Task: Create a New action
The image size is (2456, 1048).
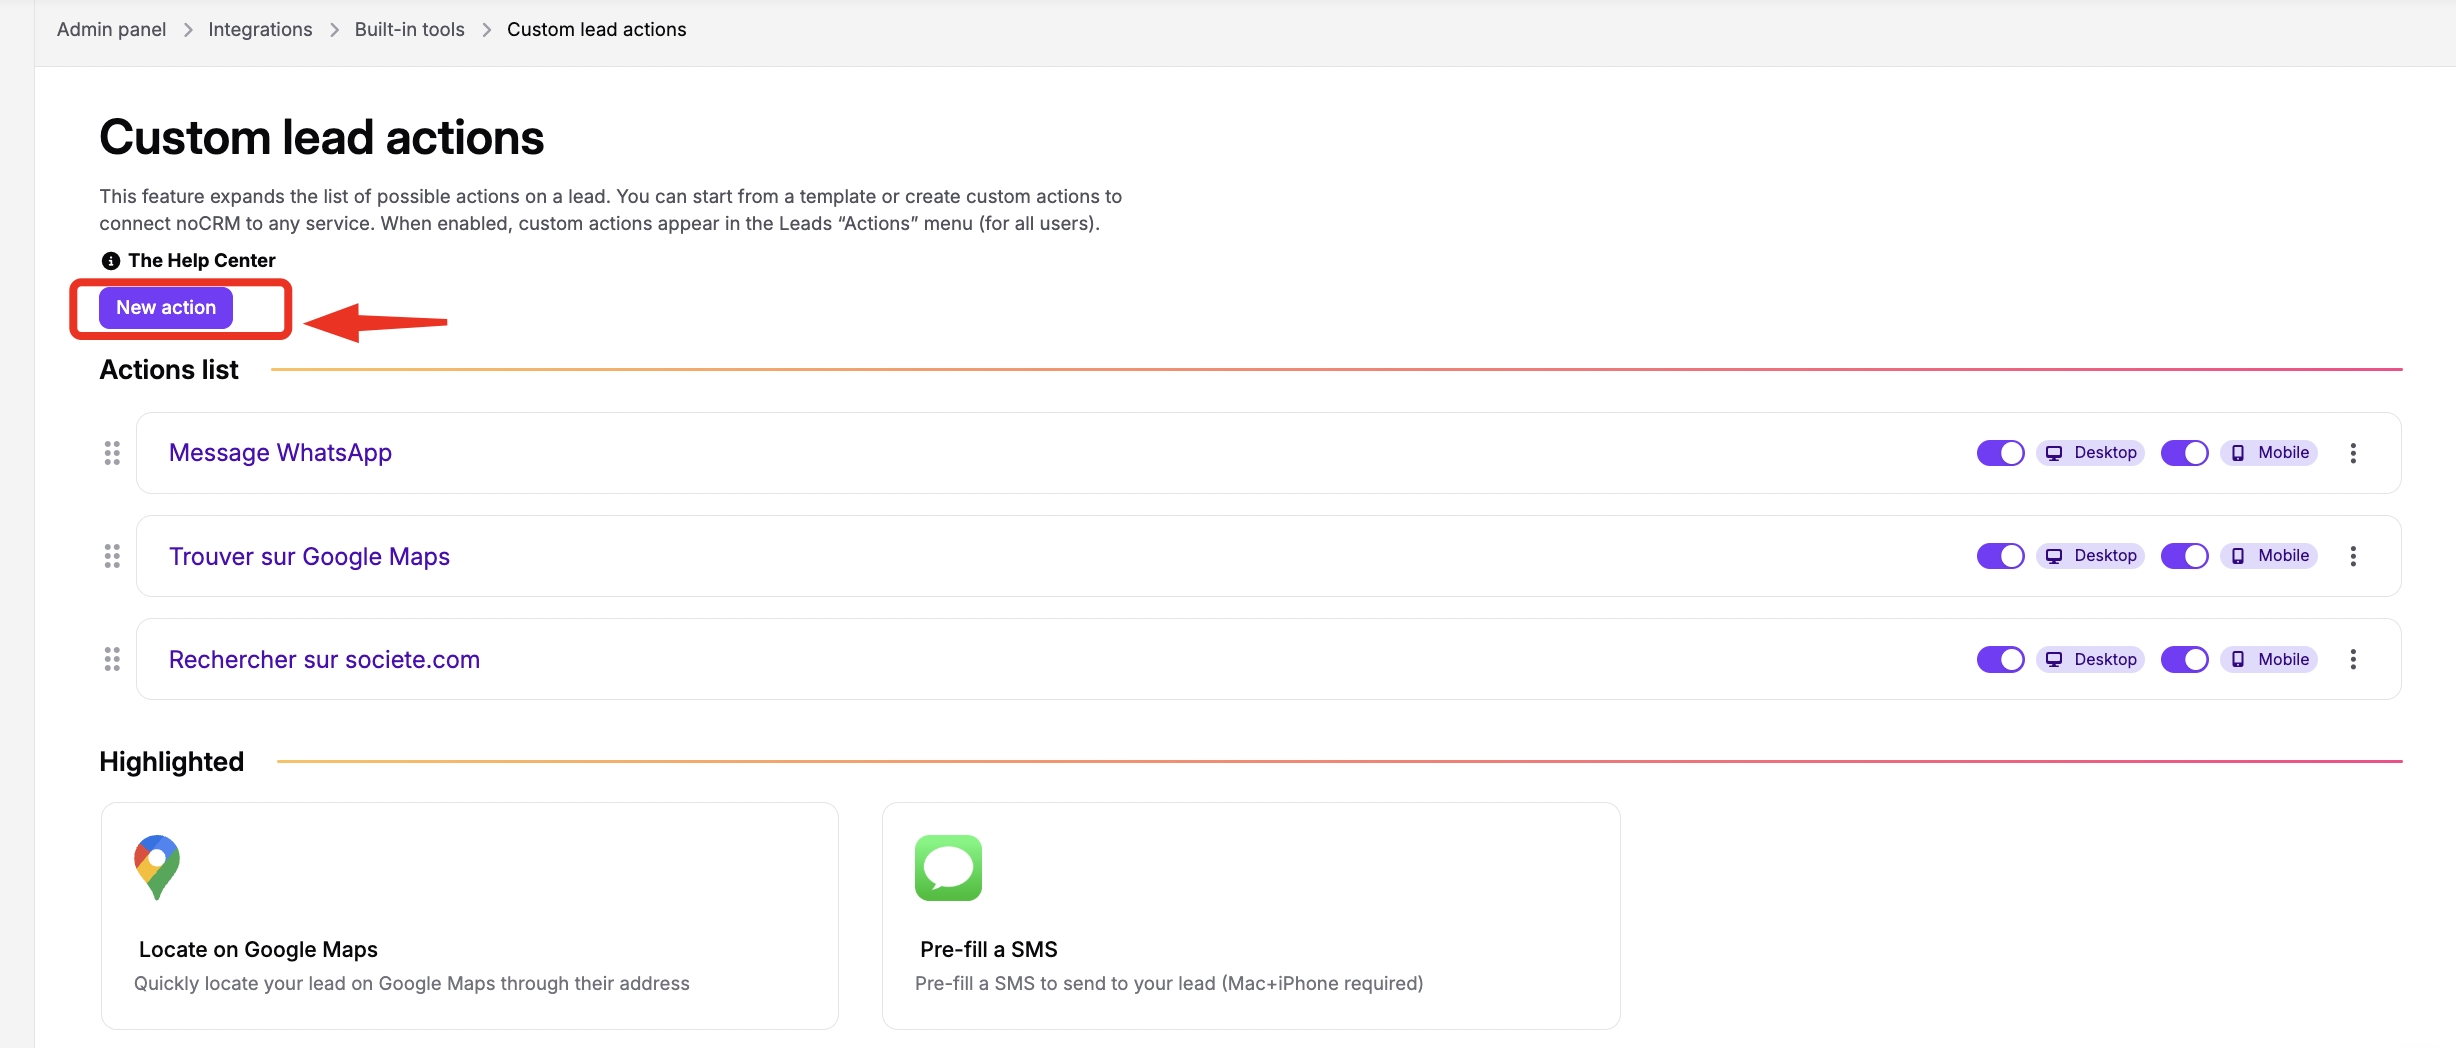Action: (x=166, y=308)
